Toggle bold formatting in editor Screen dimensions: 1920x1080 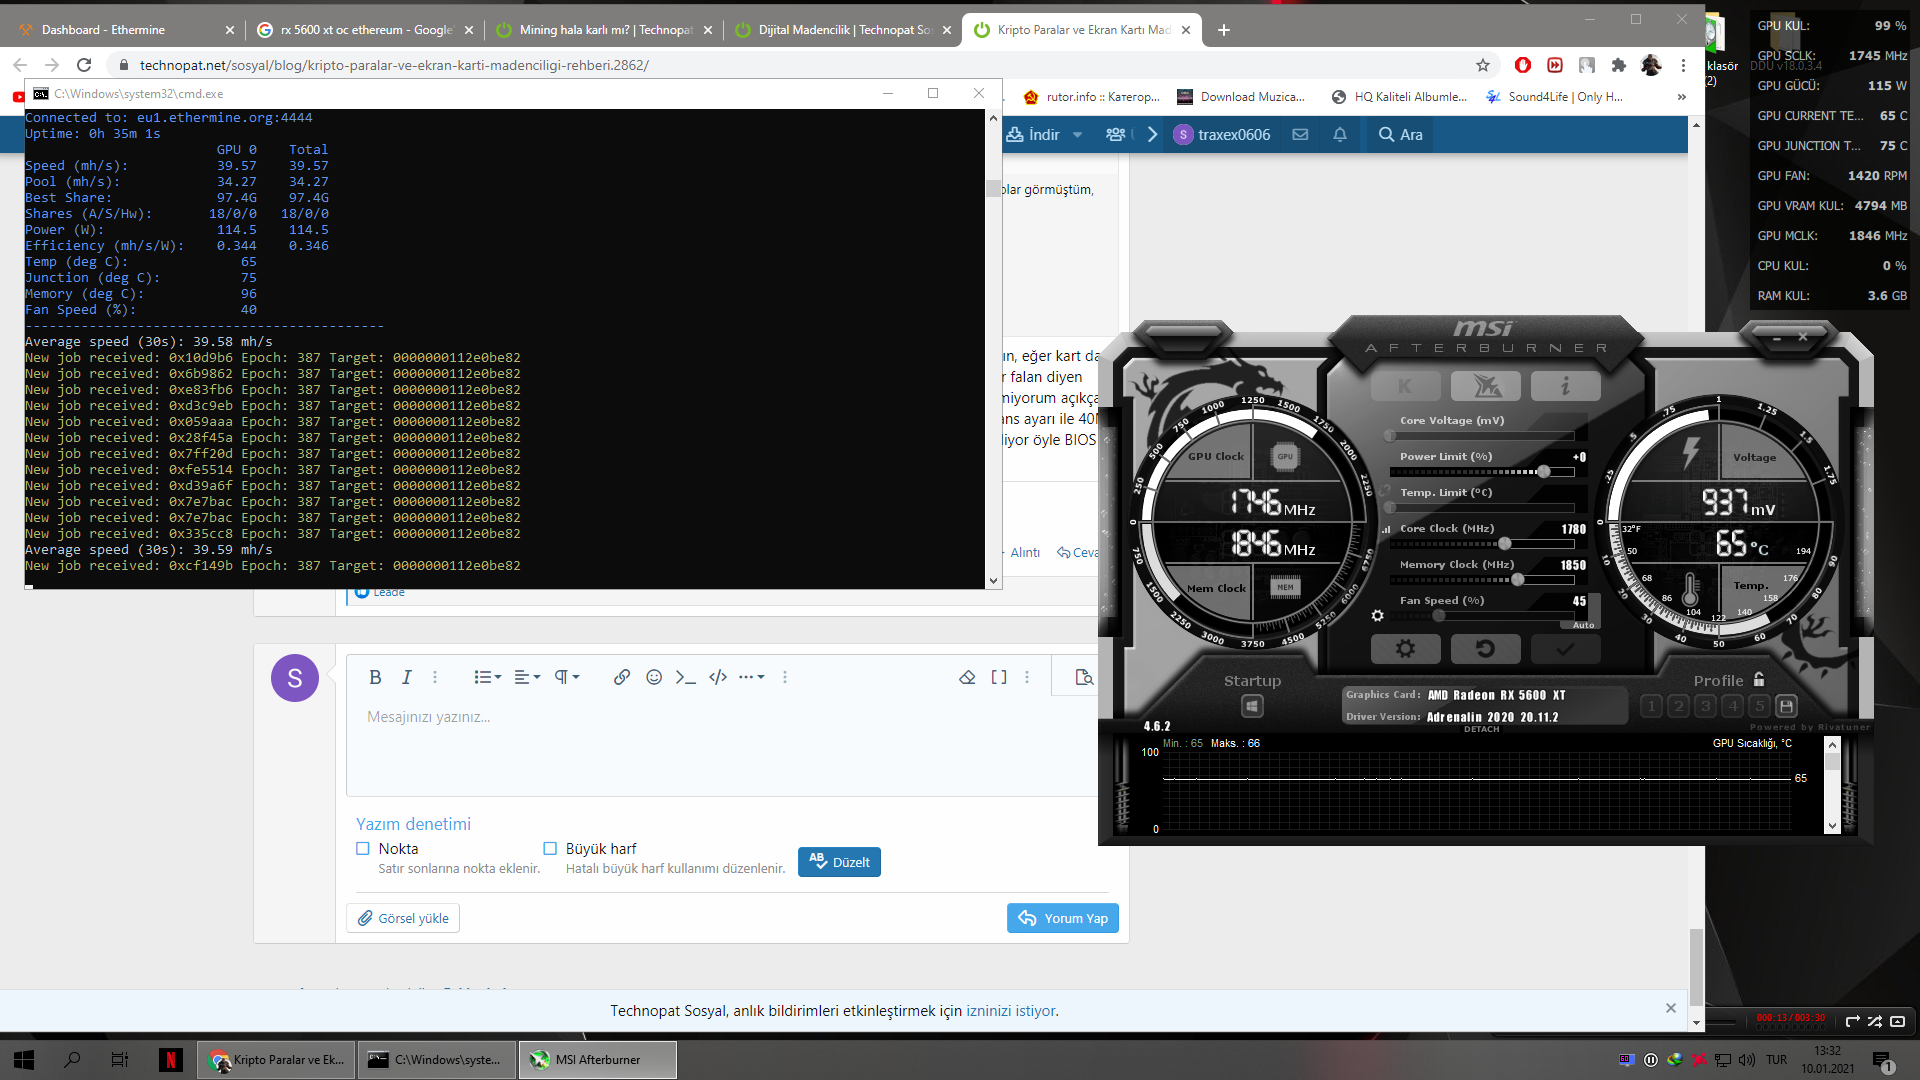pos(375,677)
